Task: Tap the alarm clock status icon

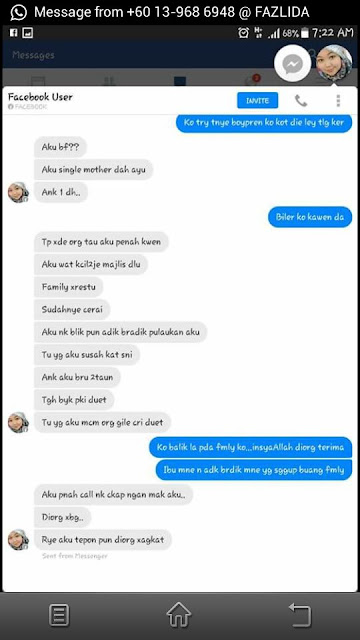Action: pos(244,33)
